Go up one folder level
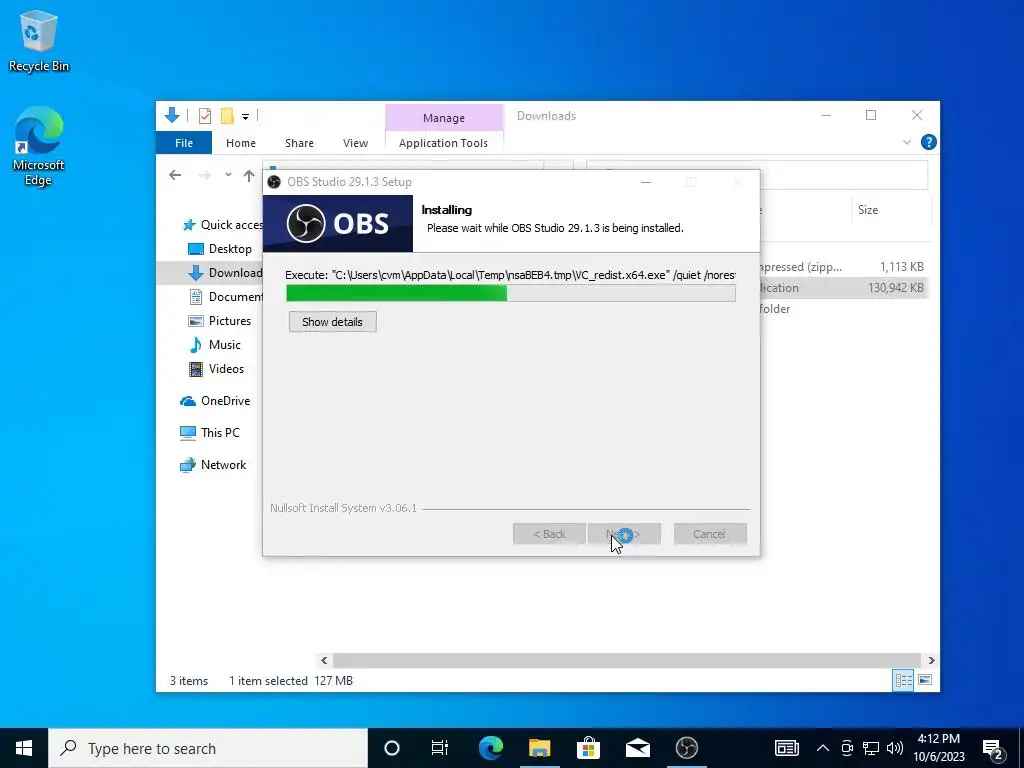The width and height of the screenshot is (1024, 768). [249, 175]
